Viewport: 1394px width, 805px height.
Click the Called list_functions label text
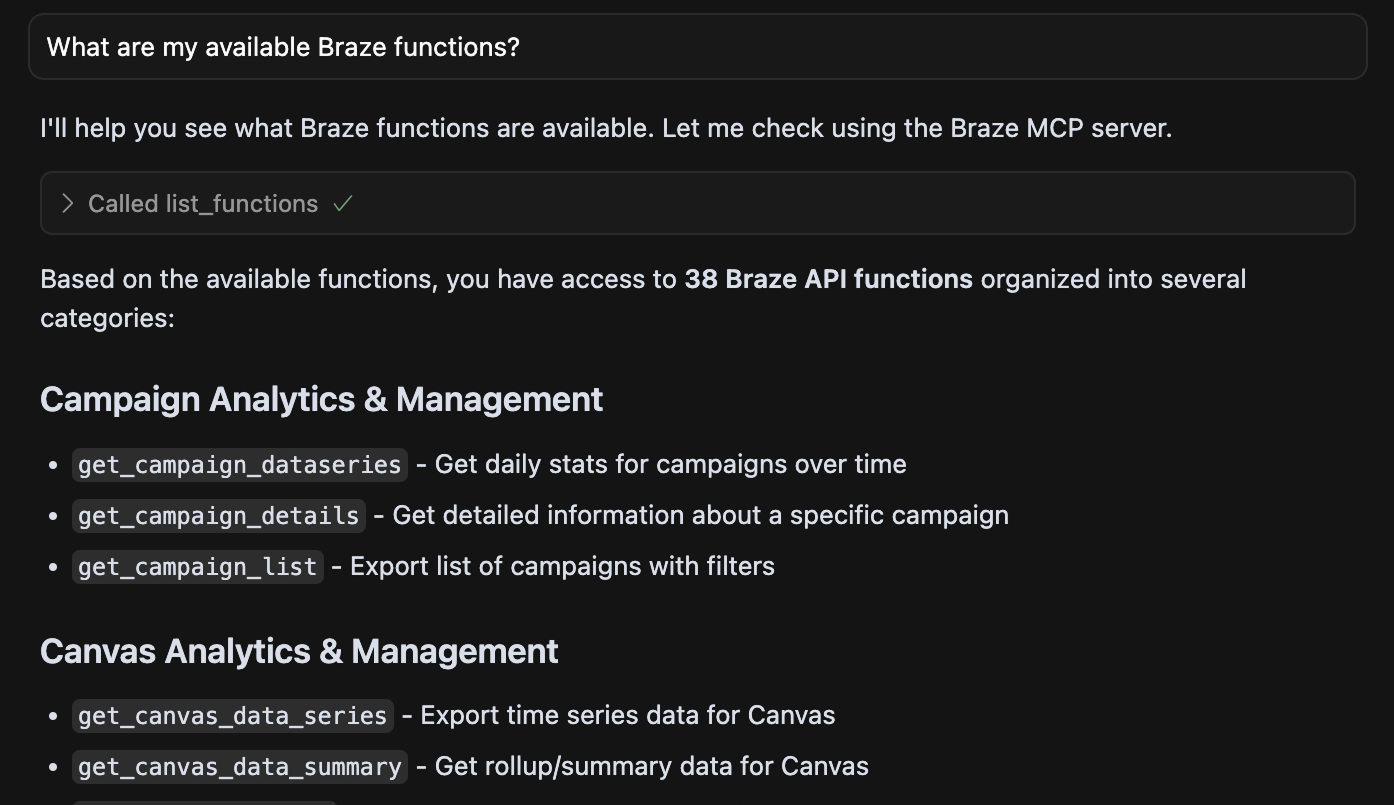(x=202, y=203)
